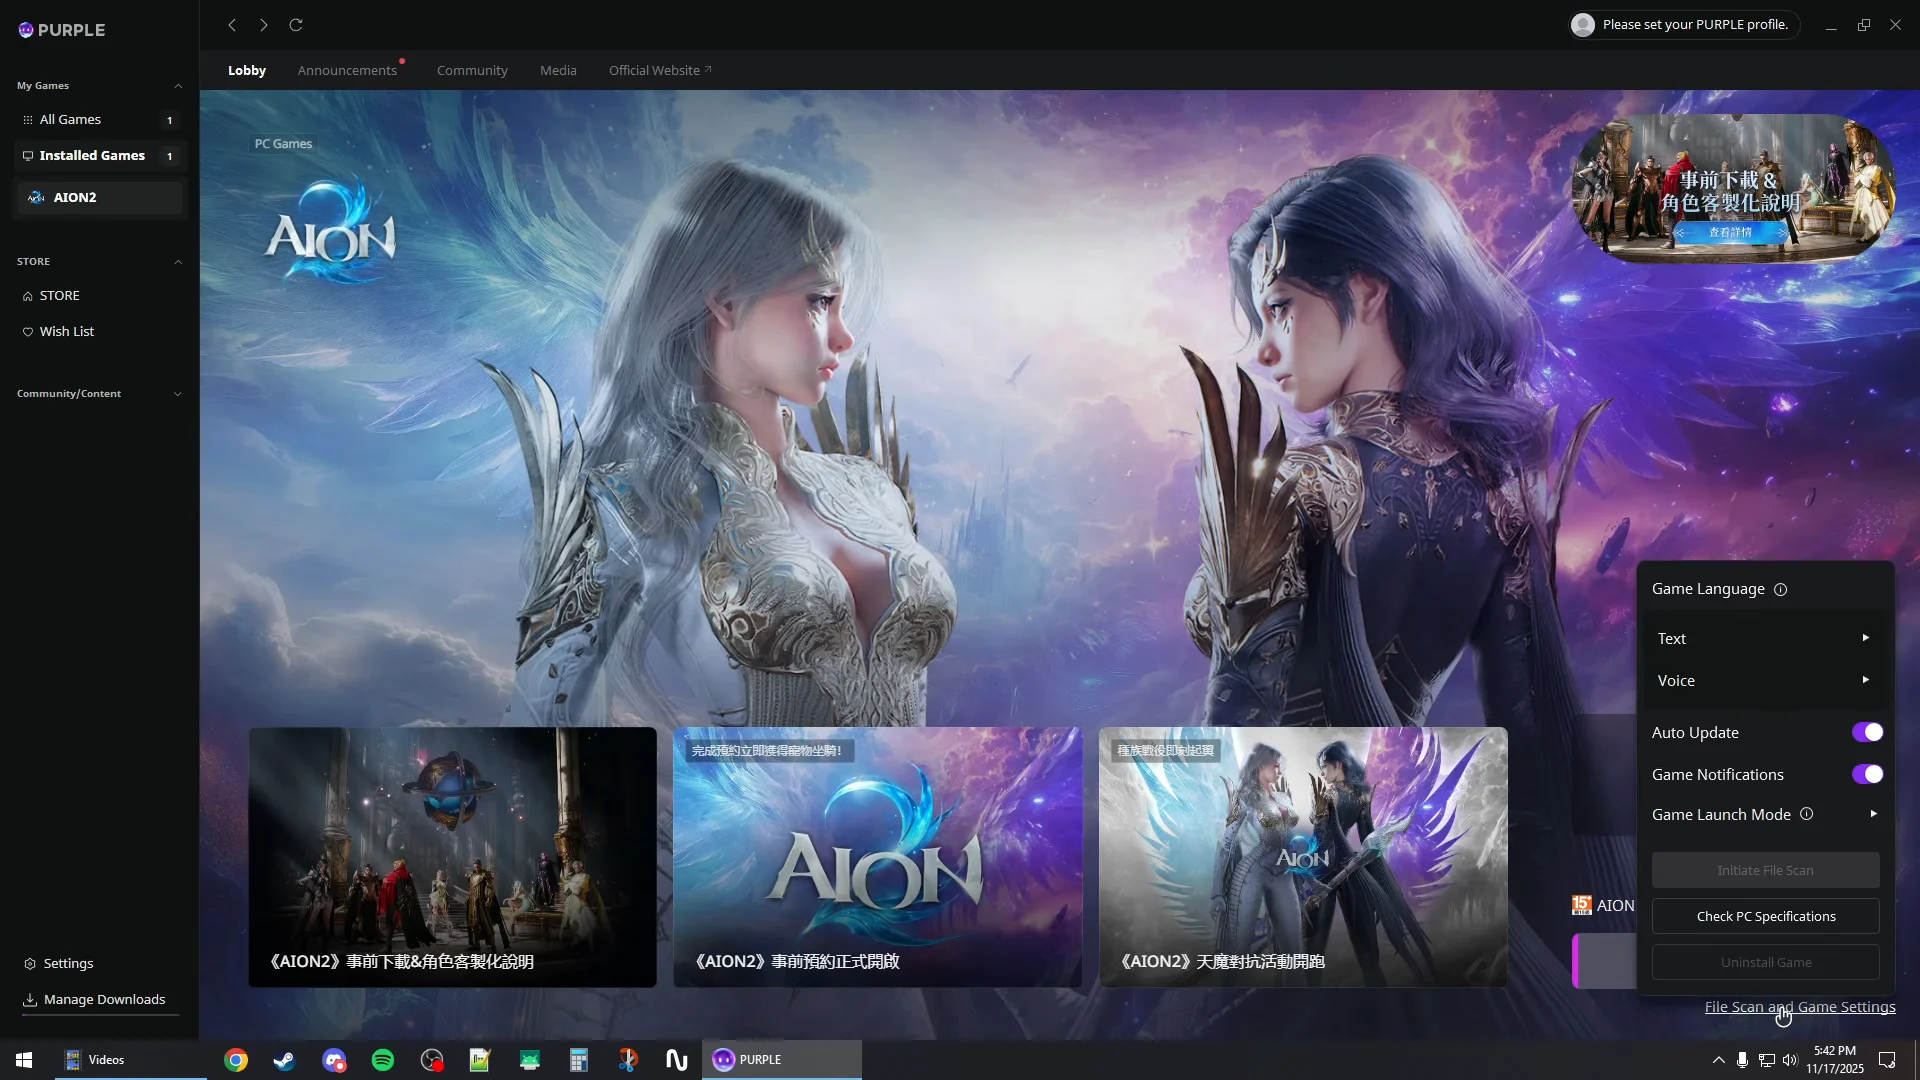
Task: Open Windows Start menu
Action: tap(24, 1060)
